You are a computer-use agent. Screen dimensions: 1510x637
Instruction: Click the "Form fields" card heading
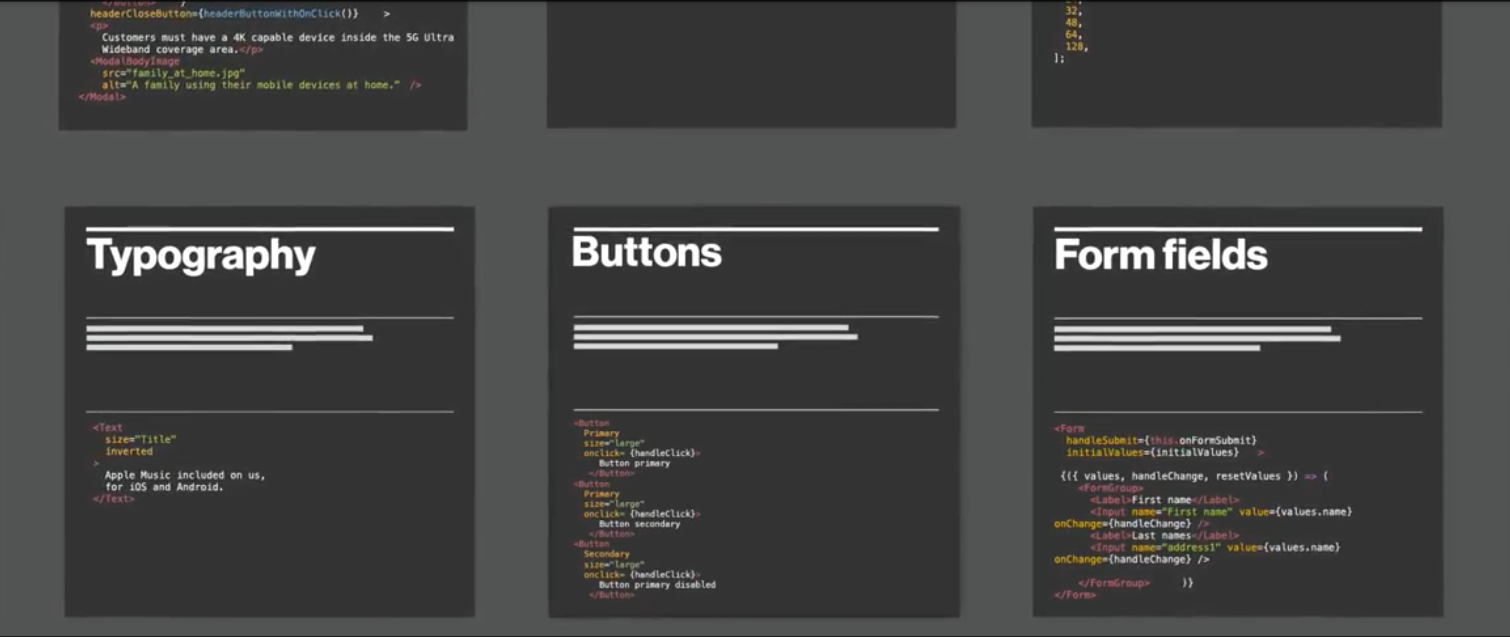tap(1161, 255)
